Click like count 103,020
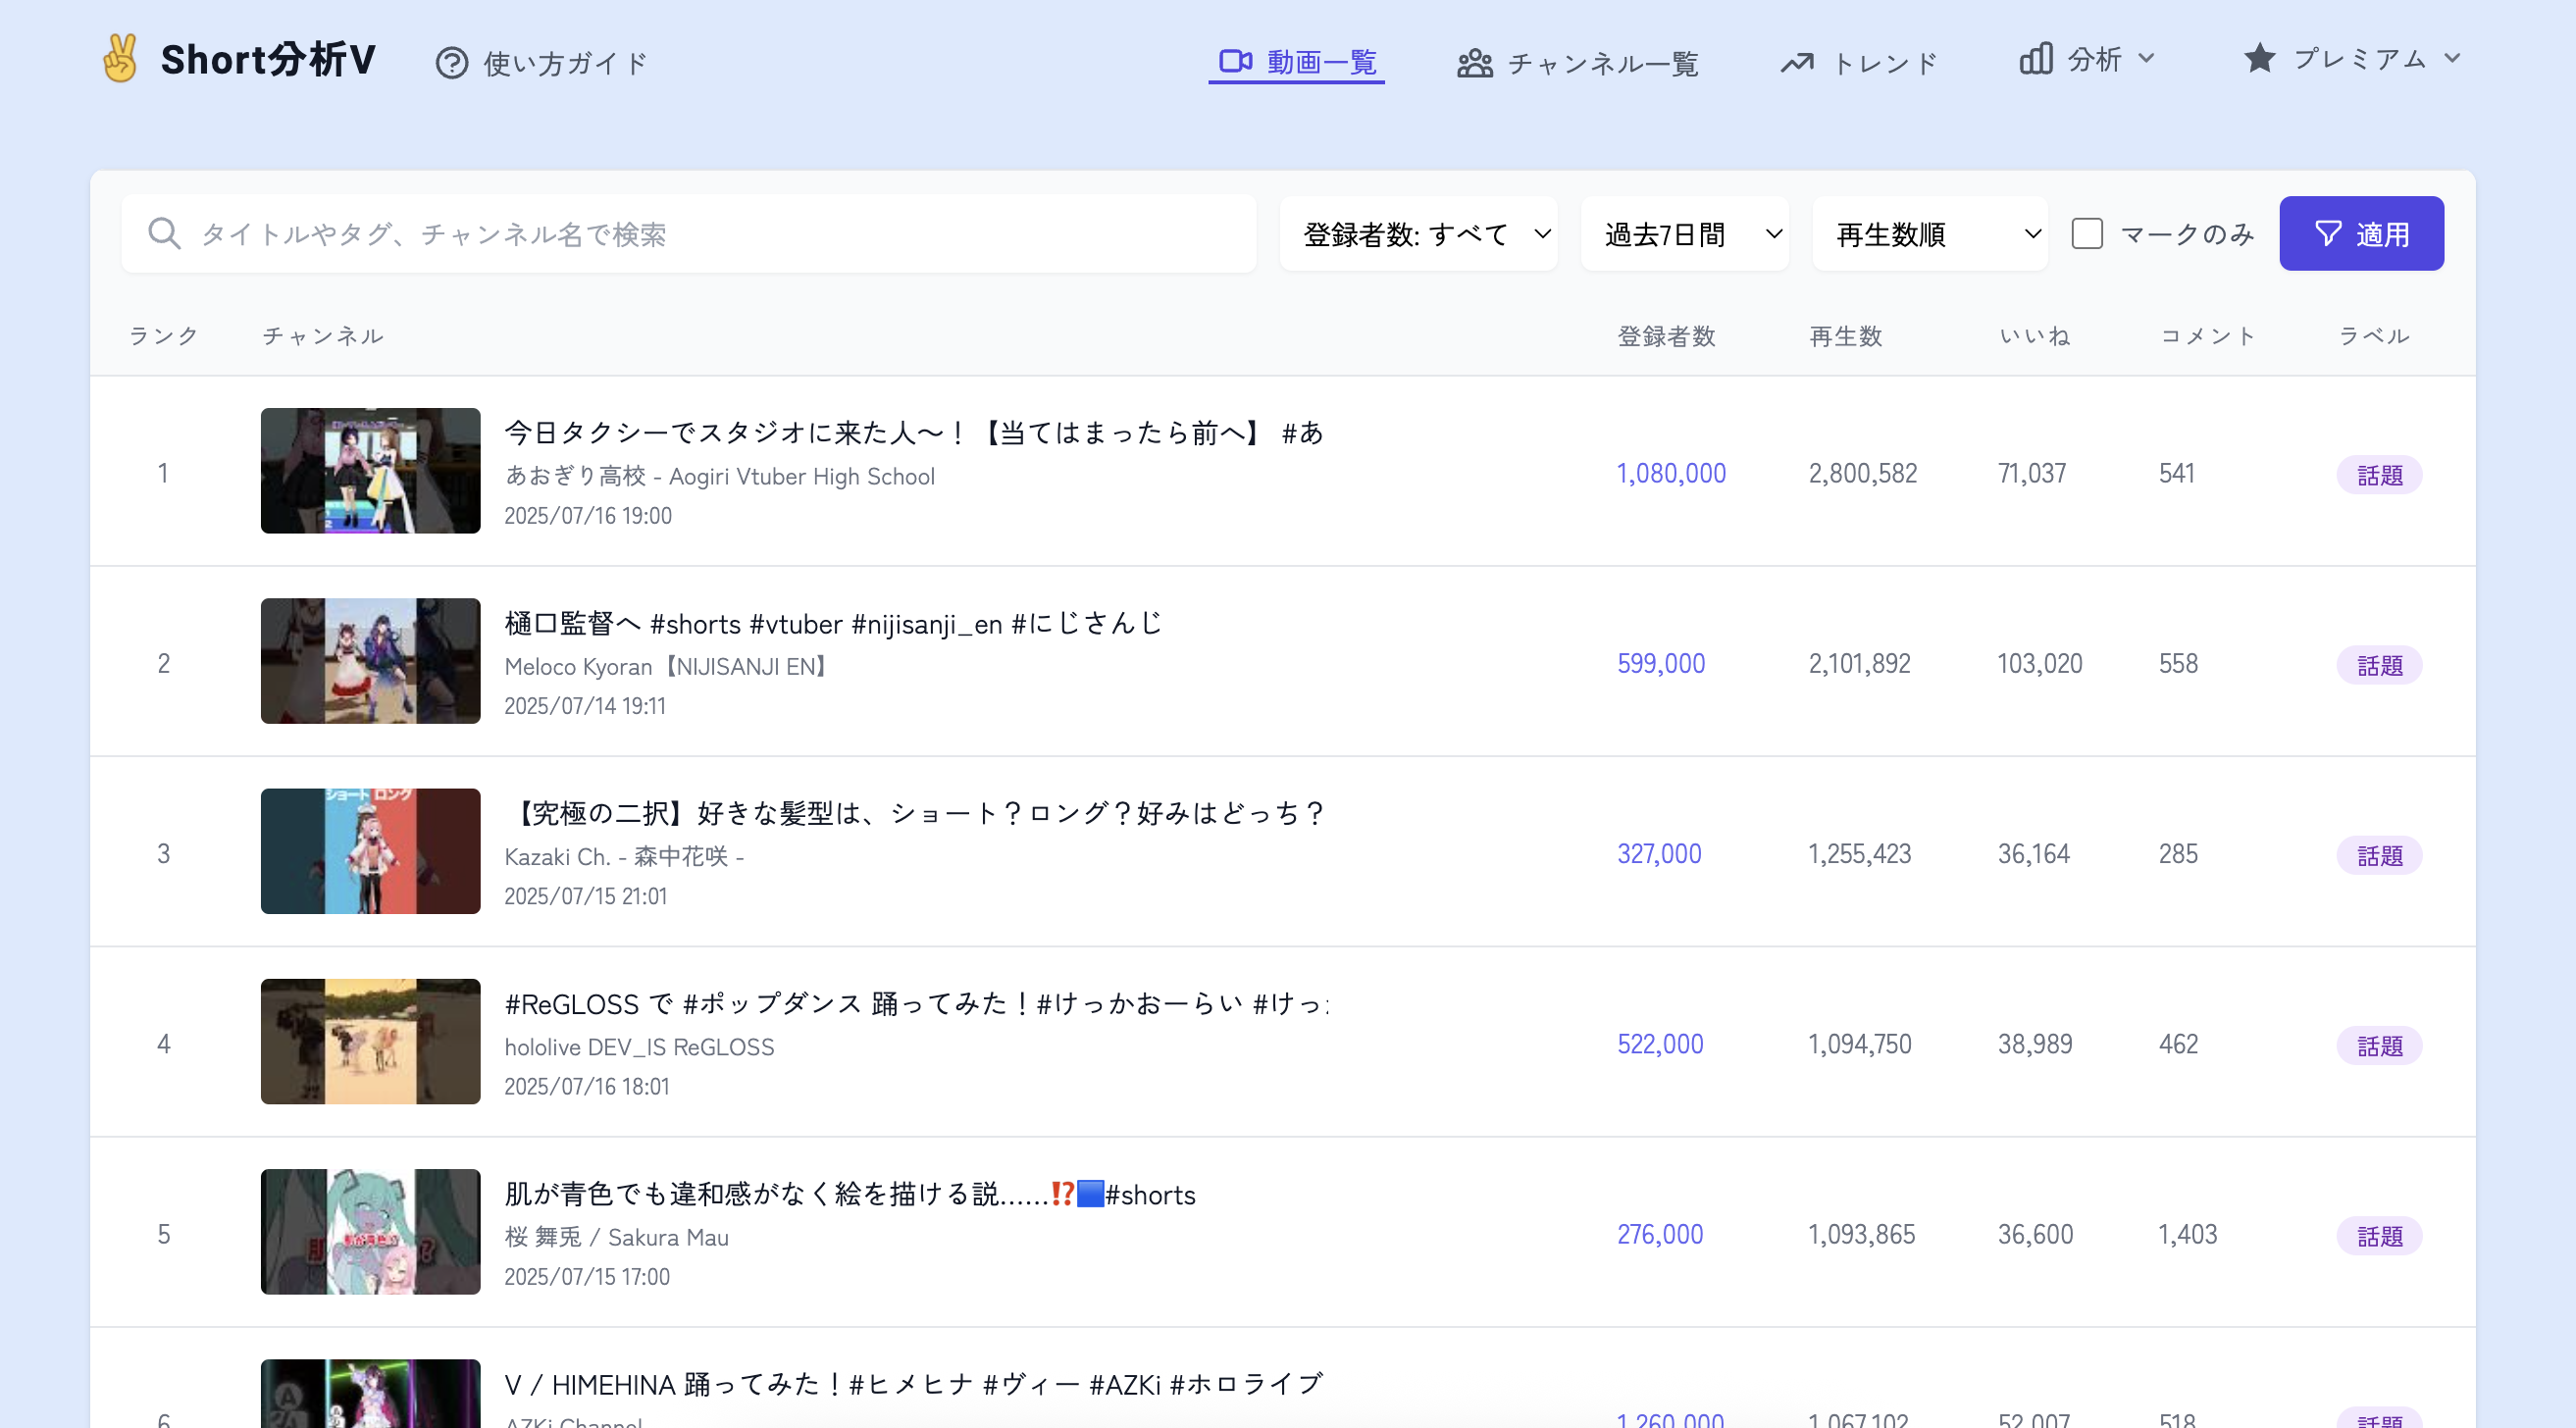2576x1428 pixels. pyautogui.click(x=2039, y=663)
